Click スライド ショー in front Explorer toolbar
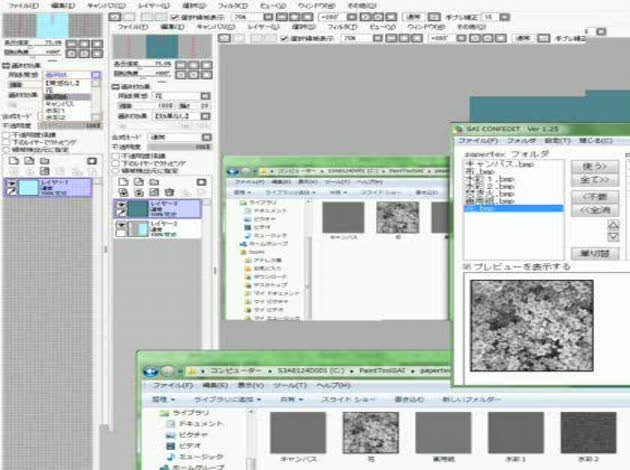Screen dimensions: 630x470 pyautogui.click(x=348, y=399)
